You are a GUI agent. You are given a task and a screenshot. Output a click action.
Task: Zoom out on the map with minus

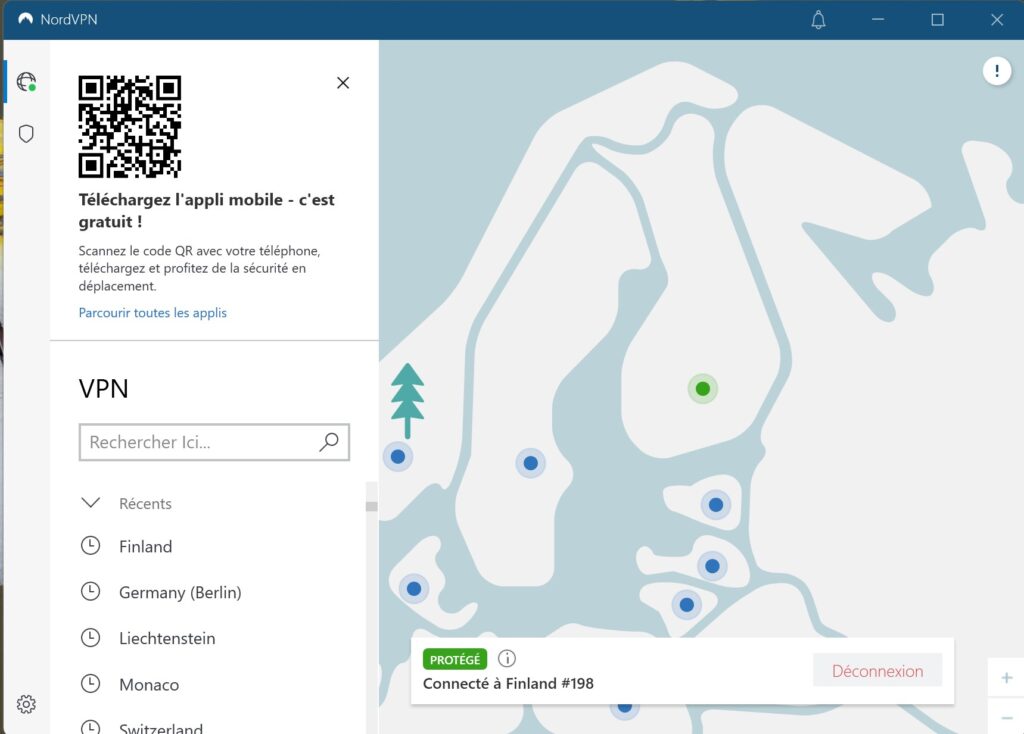tap(1006, 717)
